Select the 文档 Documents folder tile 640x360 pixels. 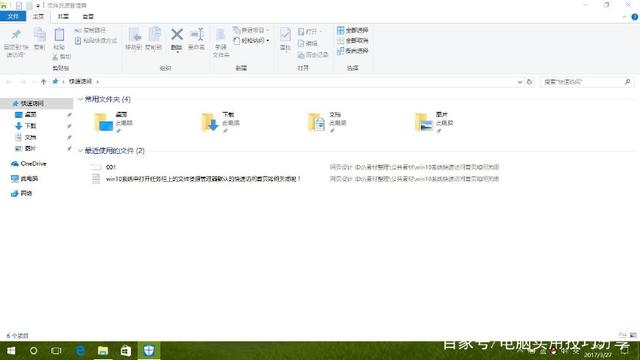328,122
